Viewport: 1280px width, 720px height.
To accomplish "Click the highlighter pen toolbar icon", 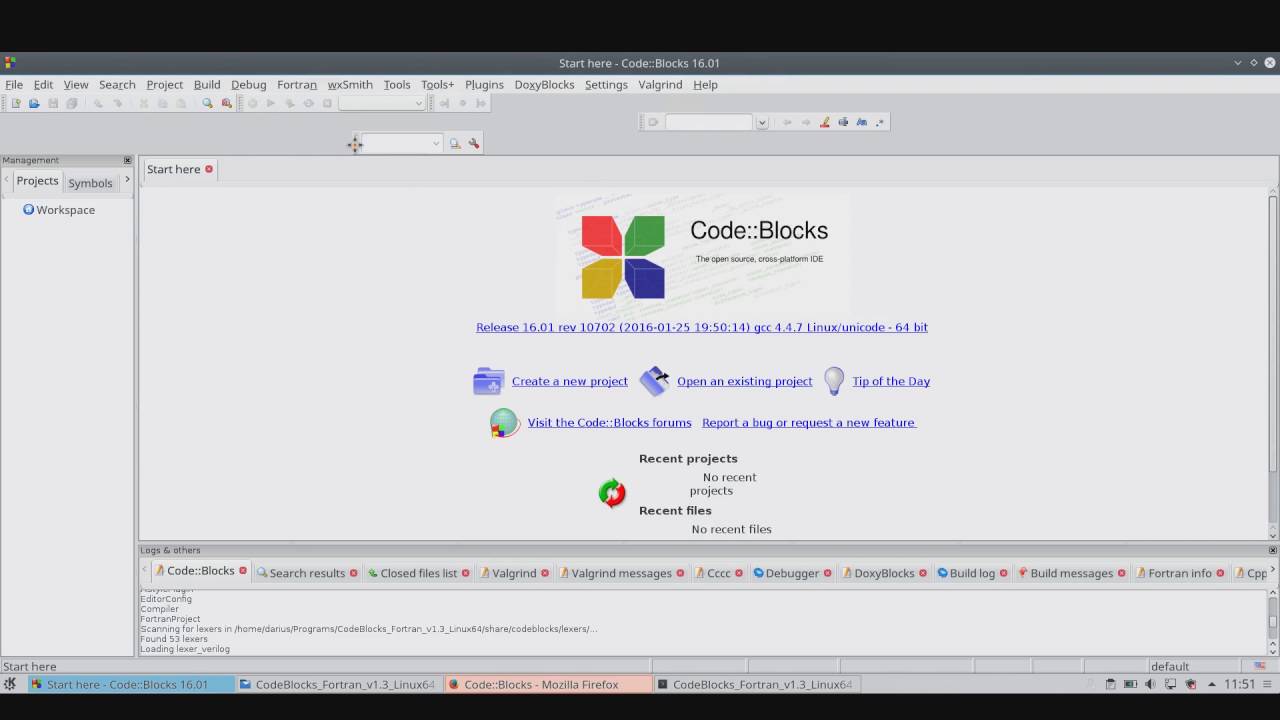I will tap(824, 122).
